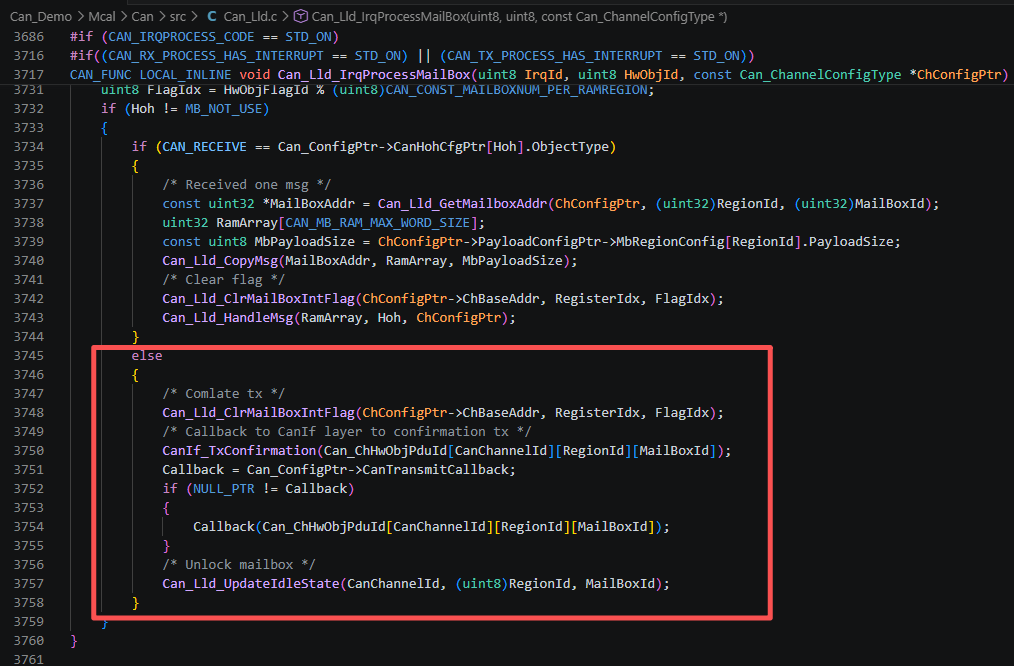
Task: Click the C file icon in breadcrumb
Action: coord(212,17)
